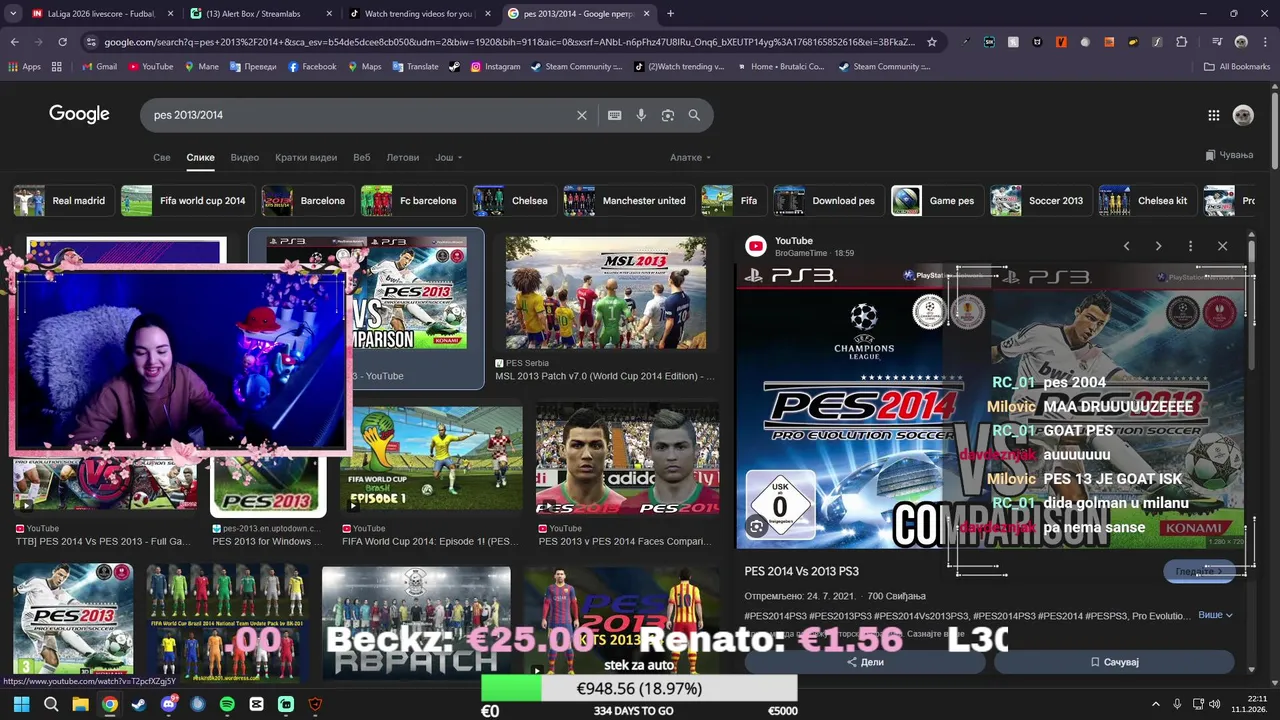The width and height of the screenshot is (1280, 720).
Task: Open the Instagram bookmark
Action: coord(495,67)
